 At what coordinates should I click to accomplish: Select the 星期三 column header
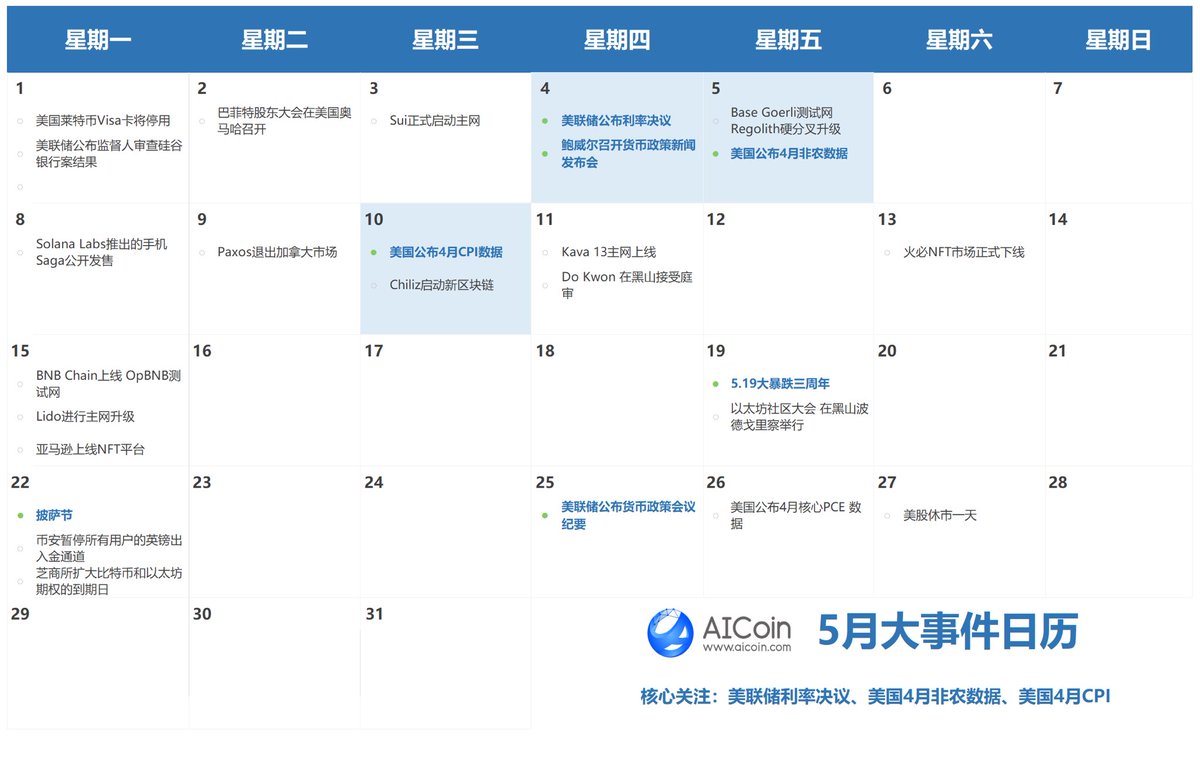pos(445,40)
